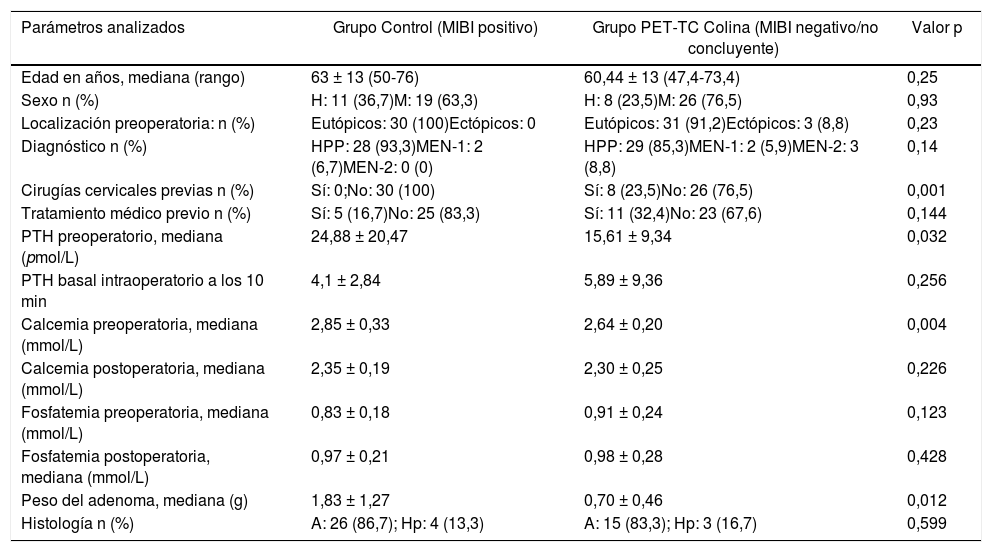Click 'Cirugías cervicales previas n (%)' row label
Viewport: 992px width, 552px height.
click(x=132, y=189)
